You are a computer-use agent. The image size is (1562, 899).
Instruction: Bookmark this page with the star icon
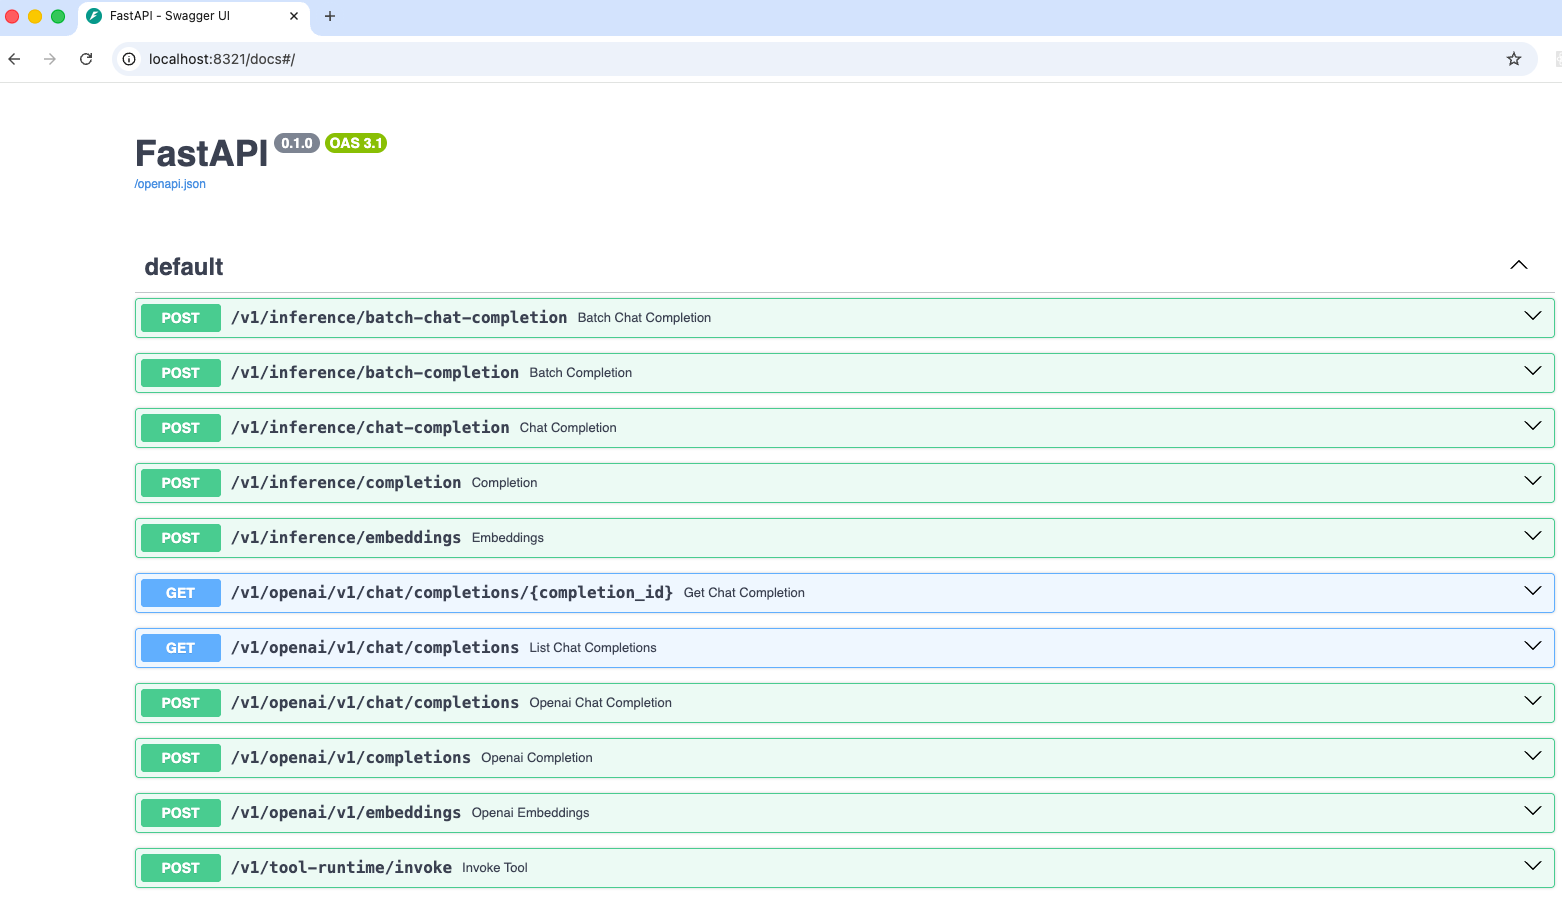[x=1513, y=59]
